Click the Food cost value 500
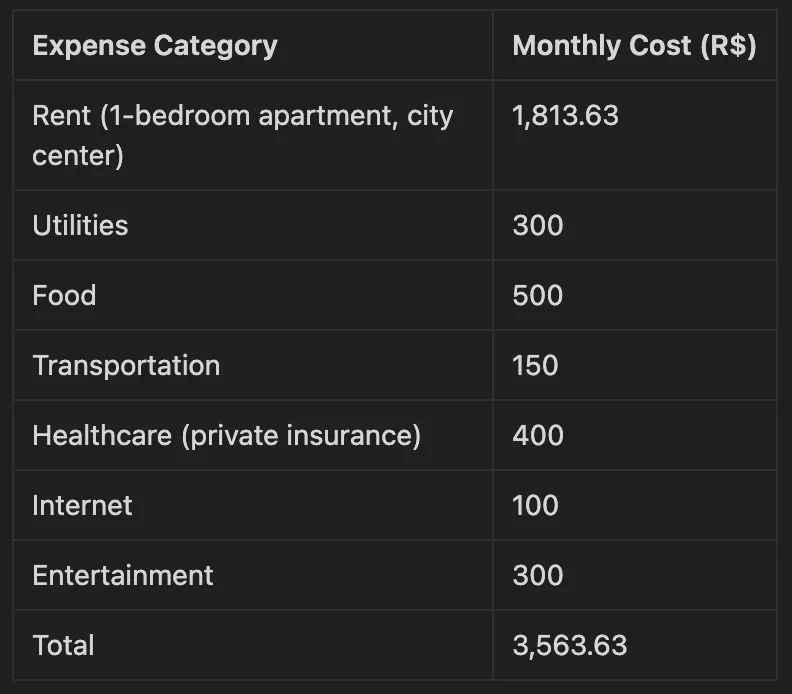 pos(538,295)
